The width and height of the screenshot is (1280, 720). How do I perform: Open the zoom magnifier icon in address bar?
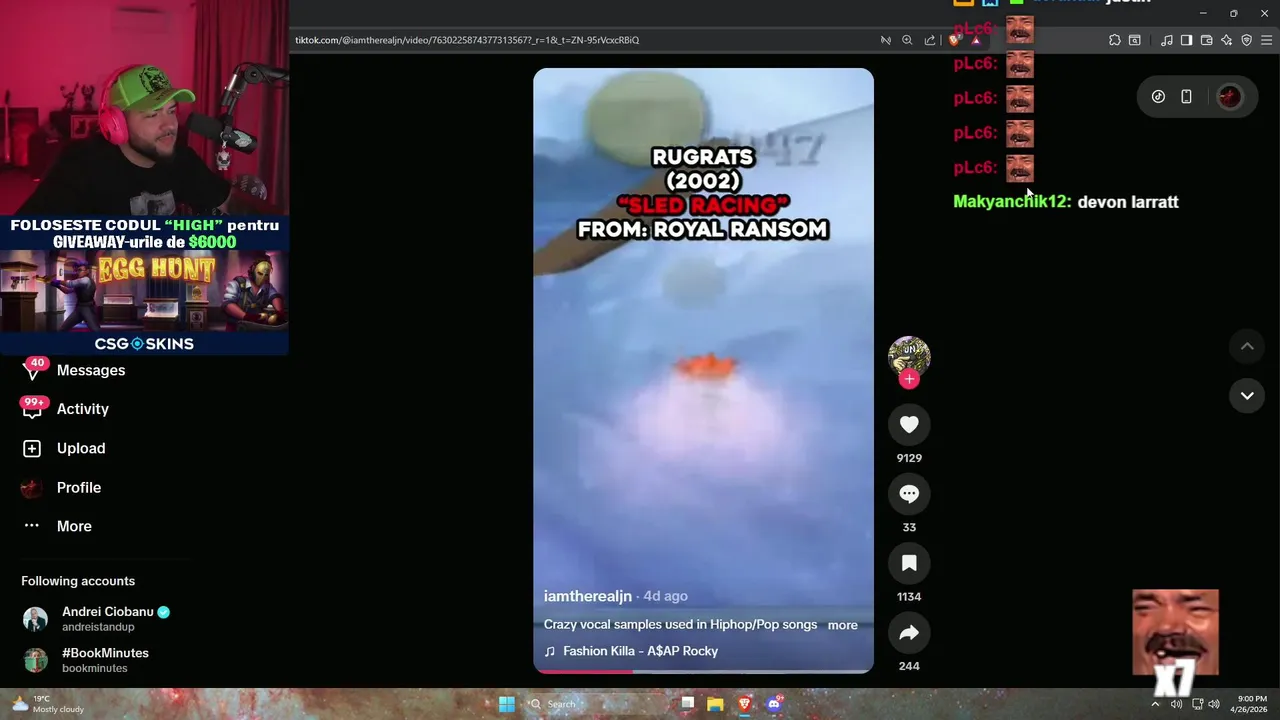[907, 40]
